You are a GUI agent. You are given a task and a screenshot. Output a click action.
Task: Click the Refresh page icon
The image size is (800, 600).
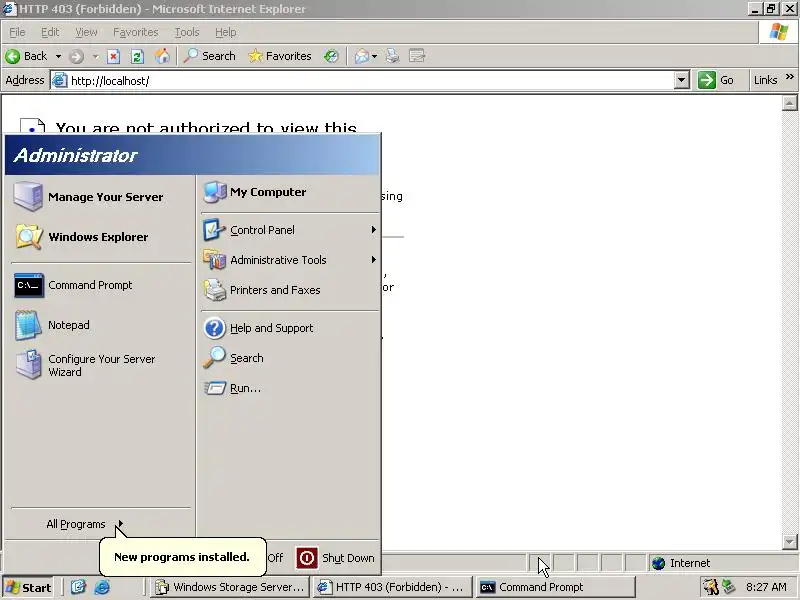tap(137, 56)
